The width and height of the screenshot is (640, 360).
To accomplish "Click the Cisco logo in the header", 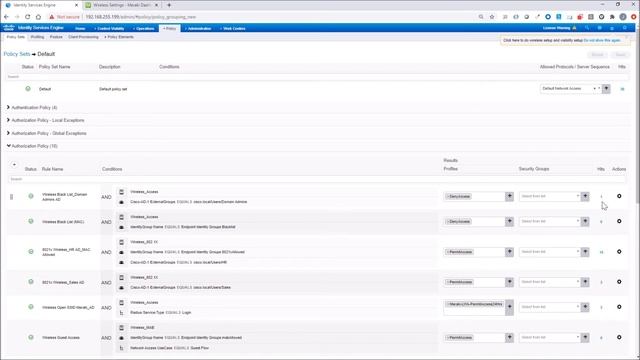I will (9, 28).
